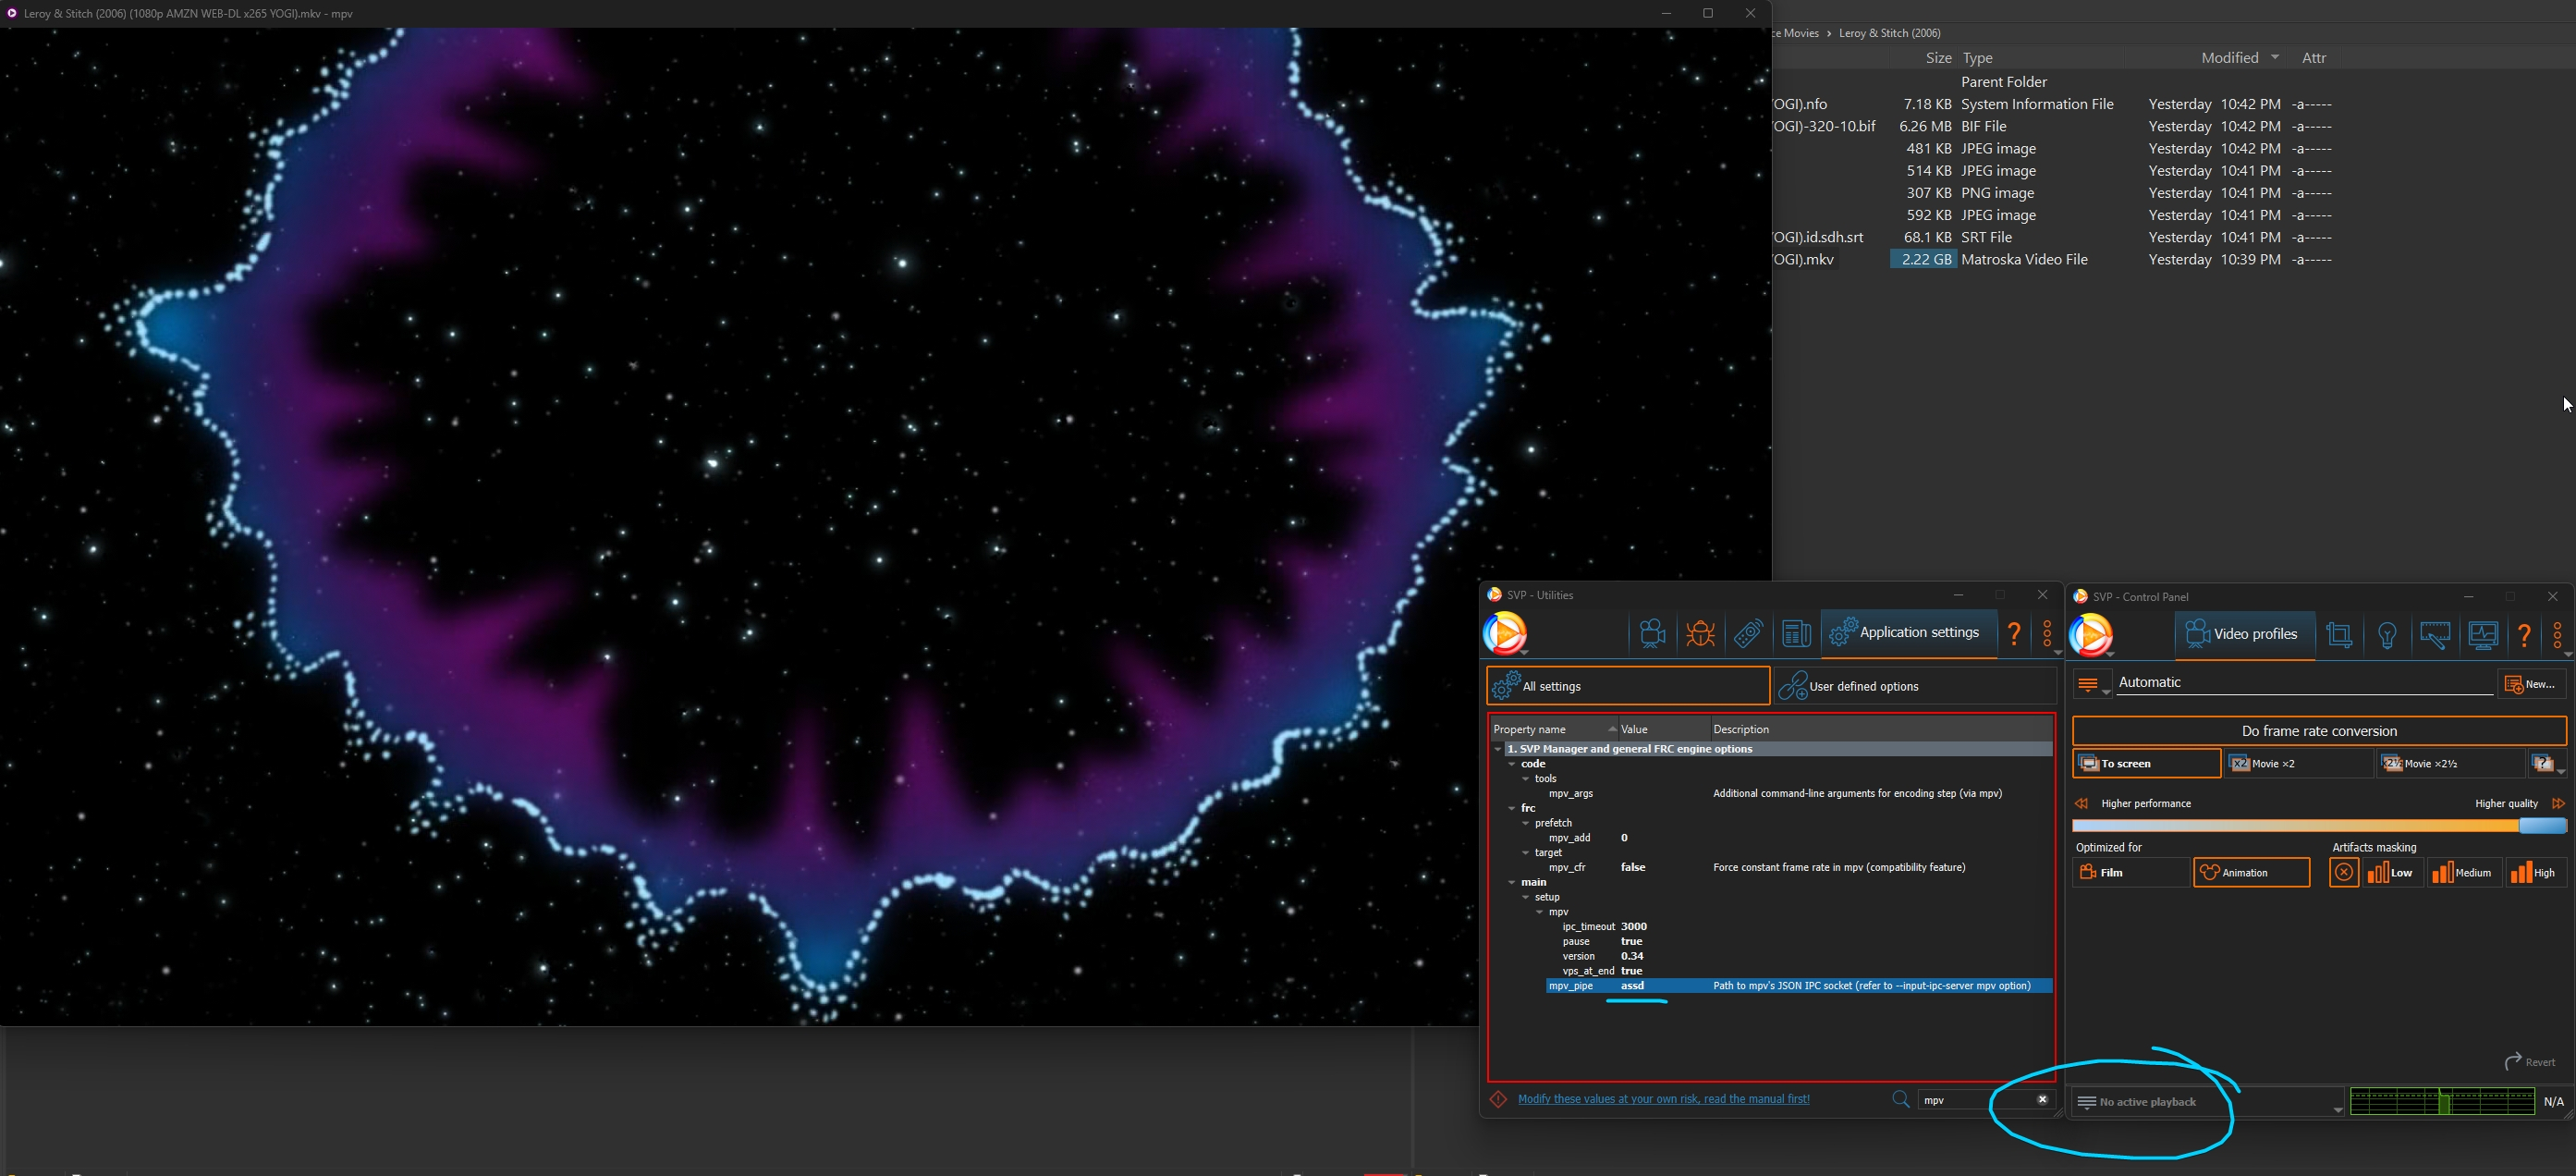Click the orange bug report icon
The width and height of the screenshot is (2576, 1176).
[1700, 634]
